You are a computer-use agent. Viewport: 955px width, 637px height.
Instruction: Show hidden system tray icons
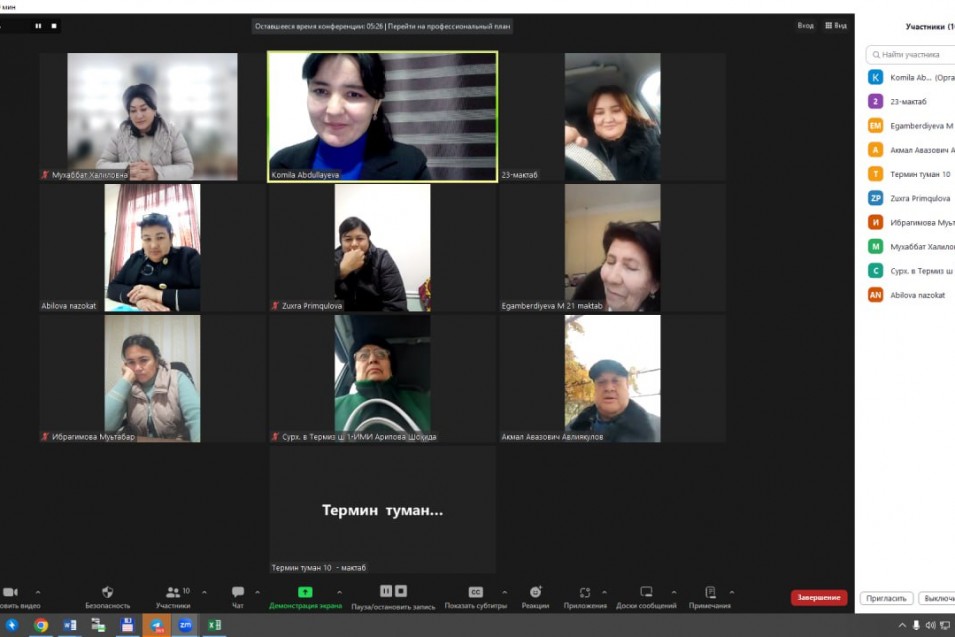[902, 625]
